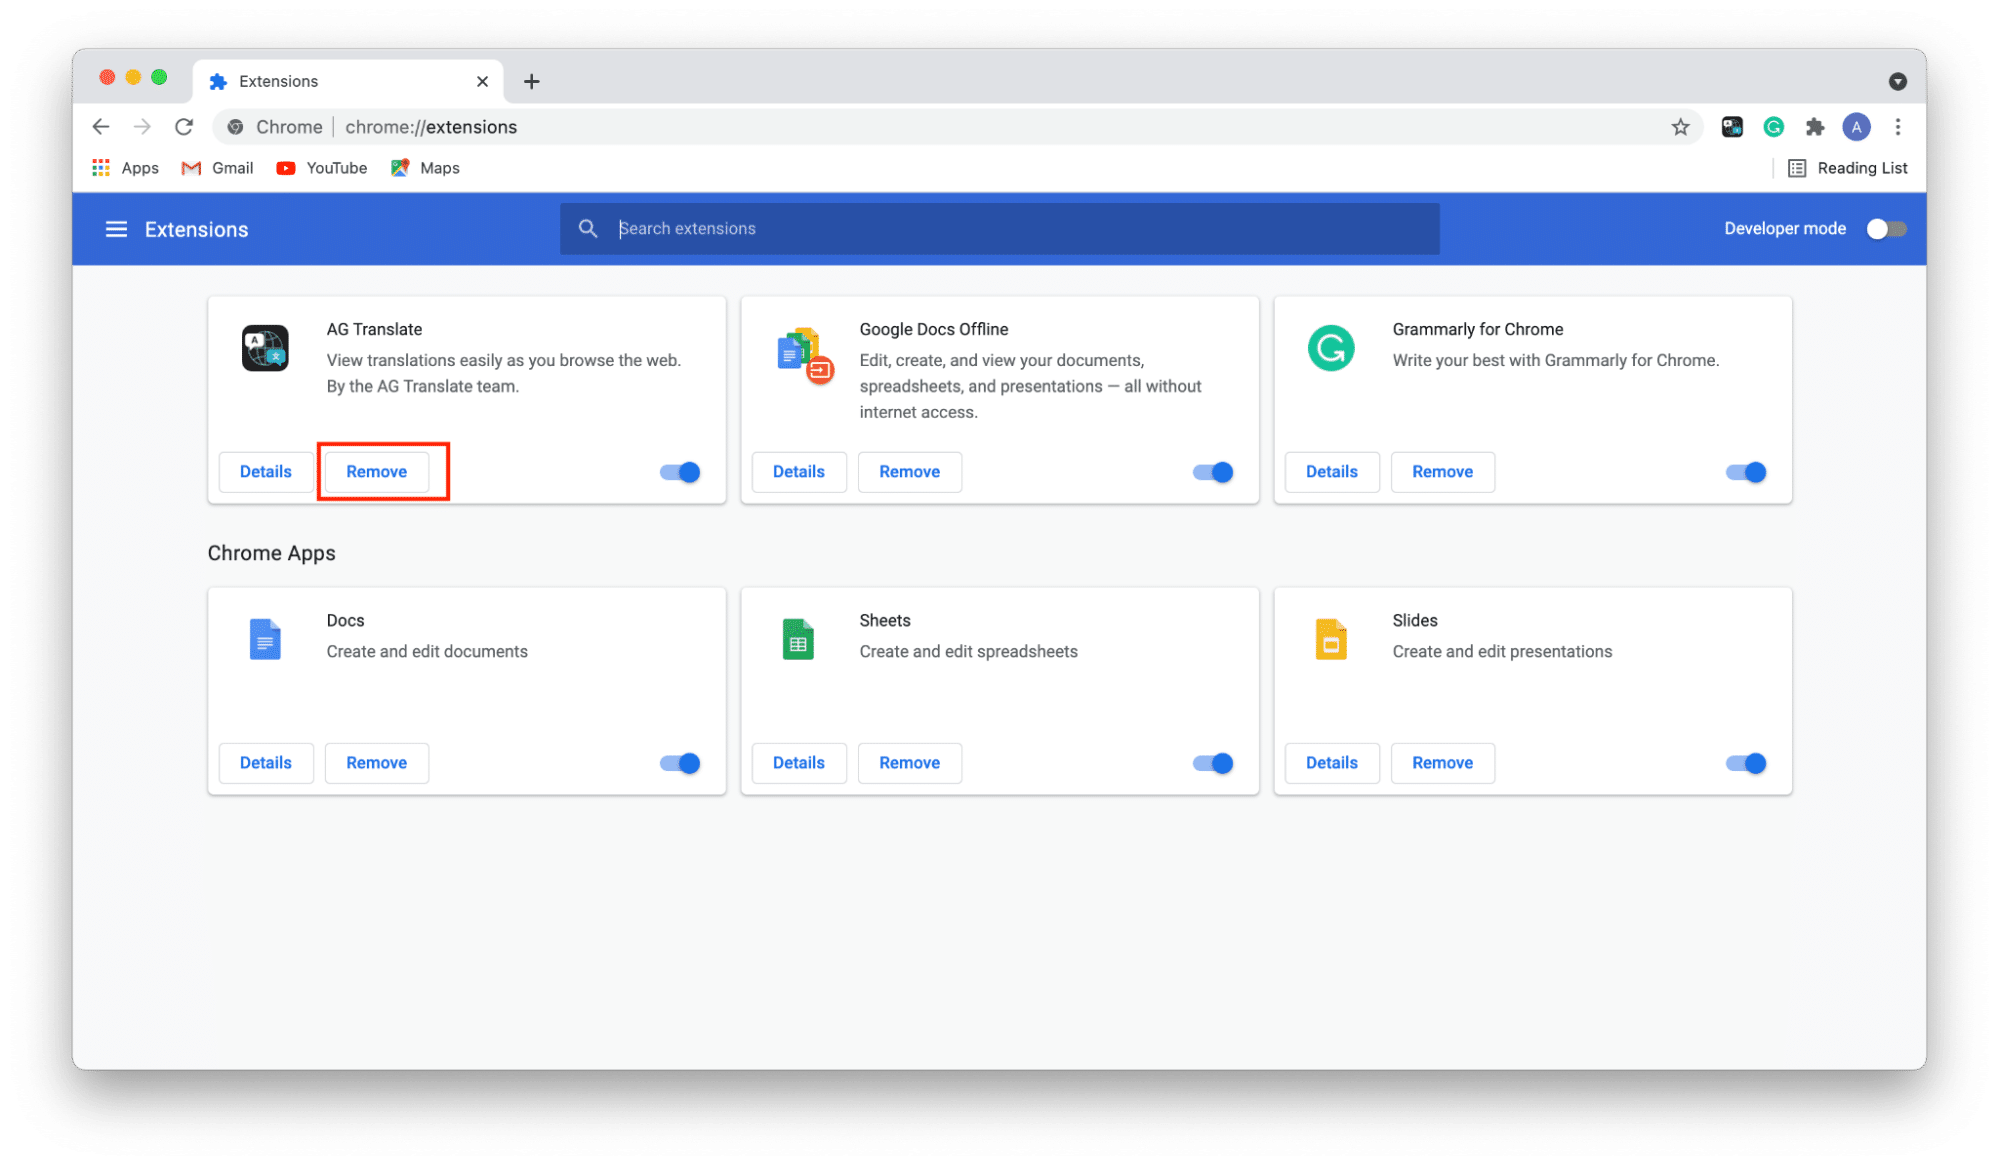Select the Reading List menu item
Viewport: 1999px width, 1166px height.
[1849, 167]
